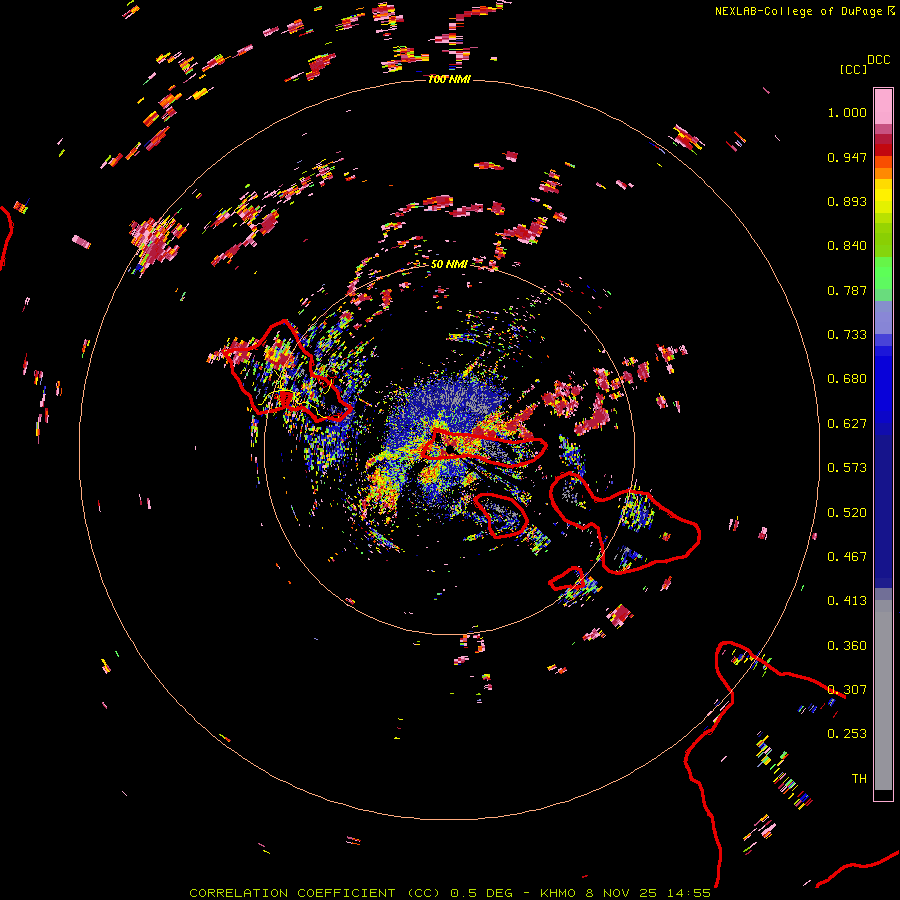The width and height of the screenshot is (900, 900).
Task: Click the 0.787 scale value
Action: (847, 290)
